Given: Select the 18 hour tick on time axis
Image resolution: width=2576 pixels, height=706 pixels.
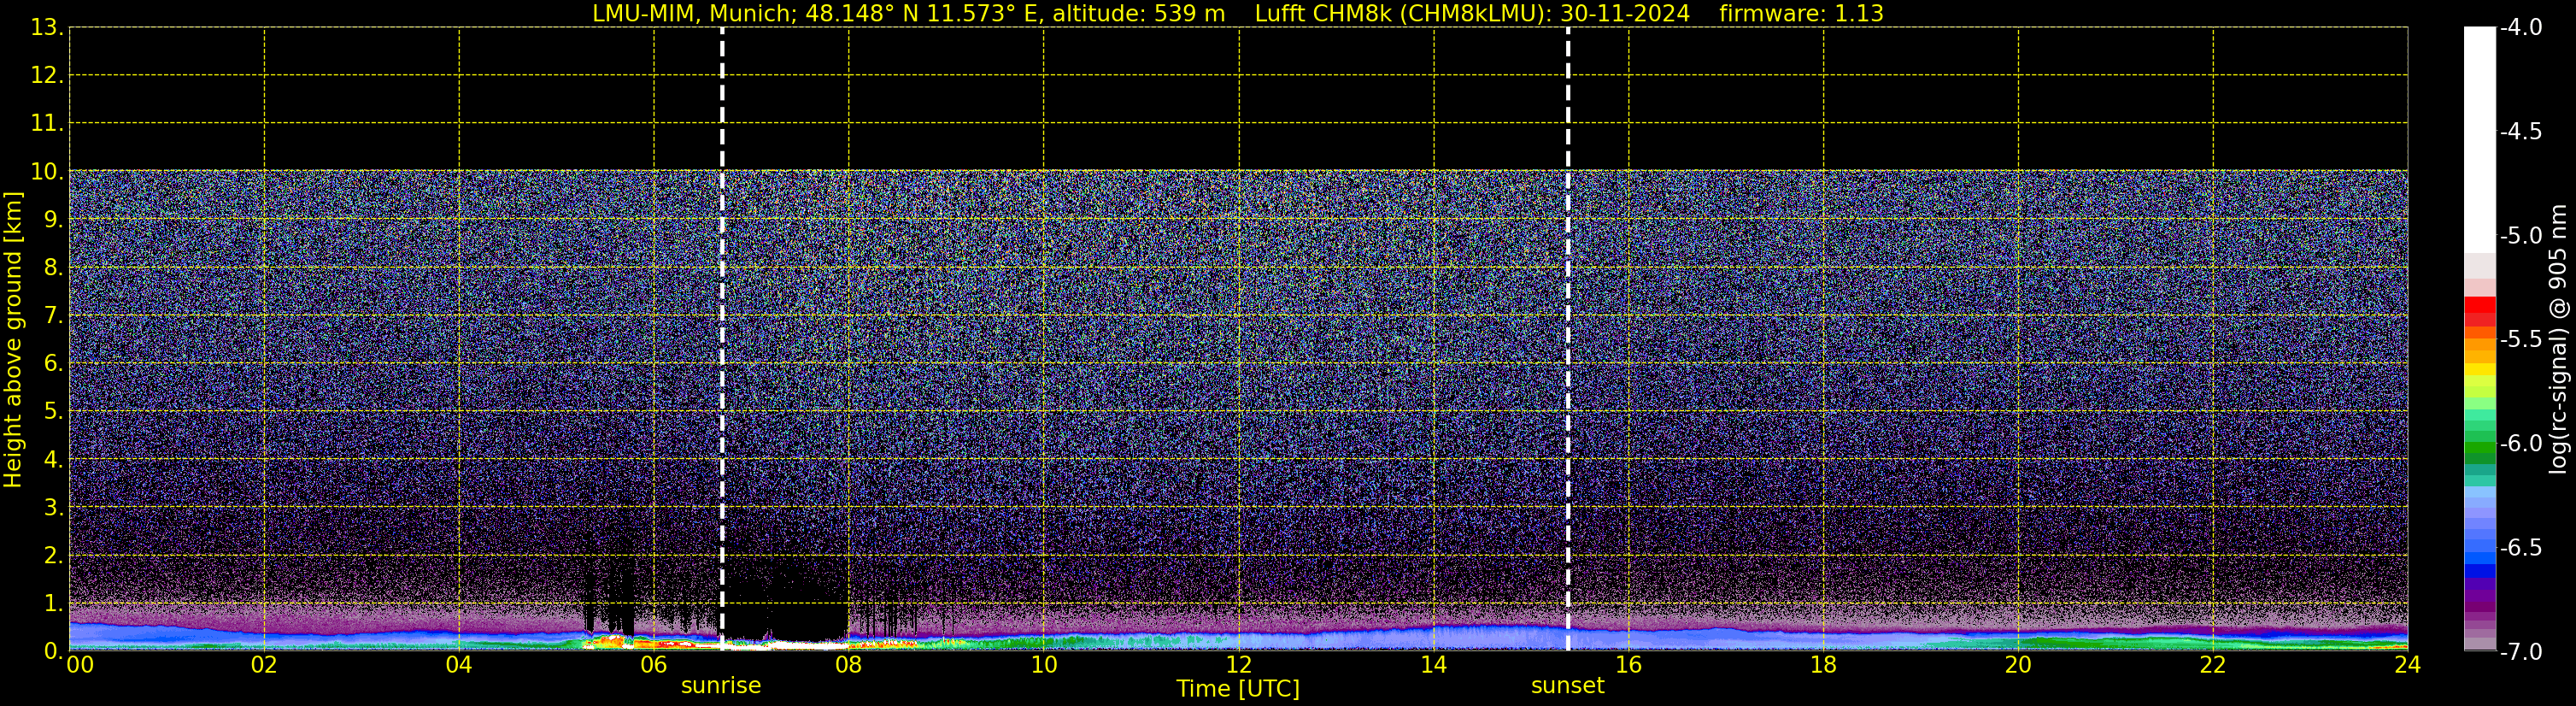Looking at the screenshot, I should (1823, 665).
